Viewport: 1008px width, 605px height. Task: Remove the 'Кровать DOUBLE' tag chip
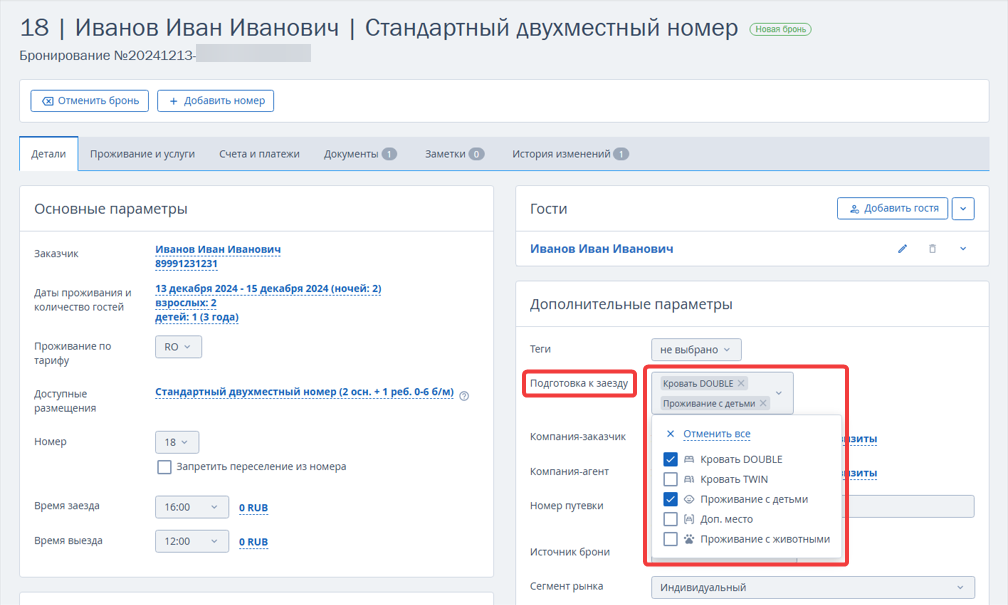pyautogui.click(x=741, y=383)
